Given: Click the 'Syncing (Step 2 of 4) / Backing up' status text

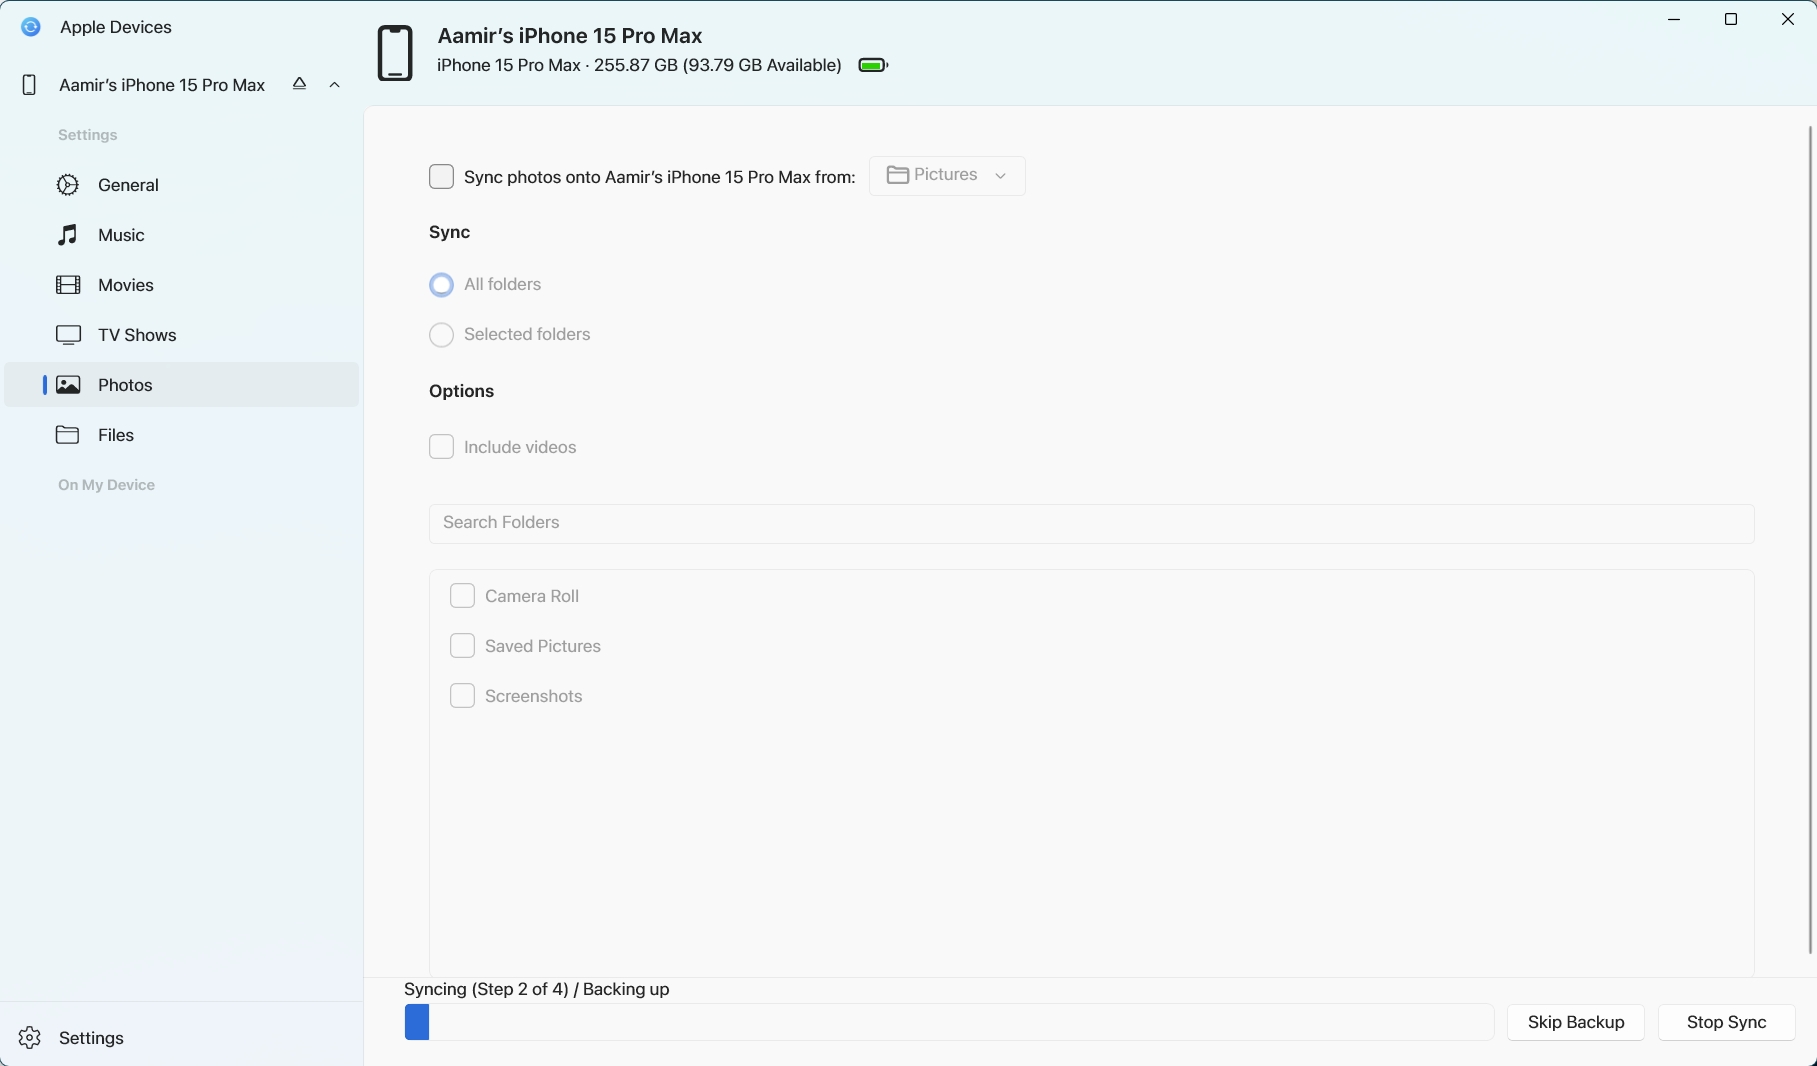Looking at the screenshot, I should coord(537,989).
